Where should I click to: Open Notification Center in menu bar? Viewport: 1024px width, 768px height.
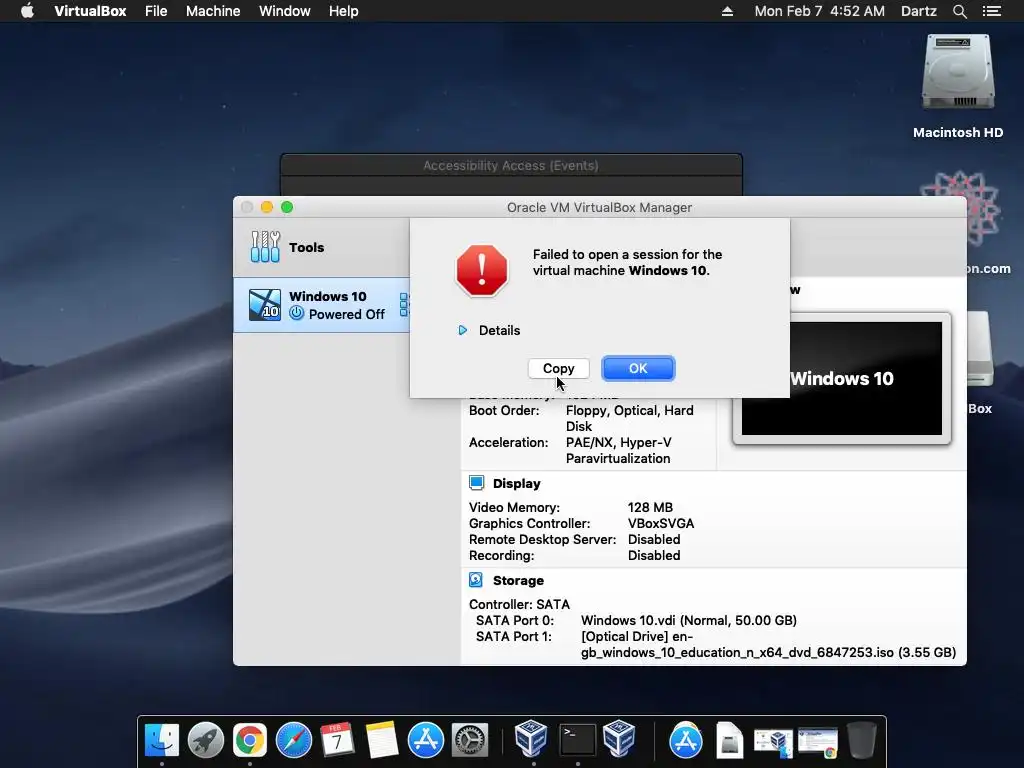[x=991, y=11]
